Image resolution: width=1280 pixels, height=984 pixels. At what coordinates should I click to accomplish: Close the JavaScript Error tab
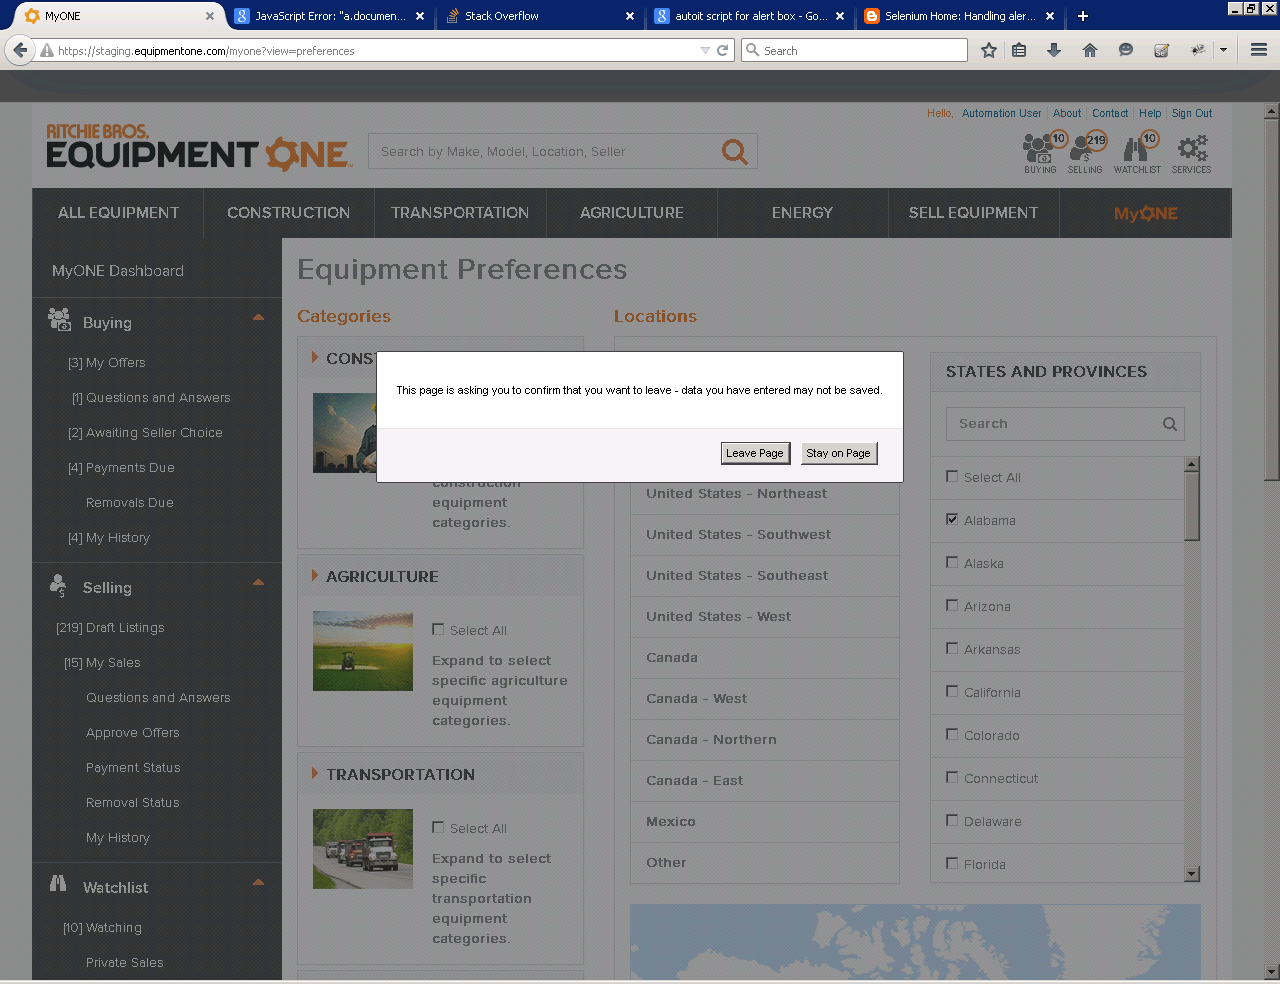coord(420,16)
